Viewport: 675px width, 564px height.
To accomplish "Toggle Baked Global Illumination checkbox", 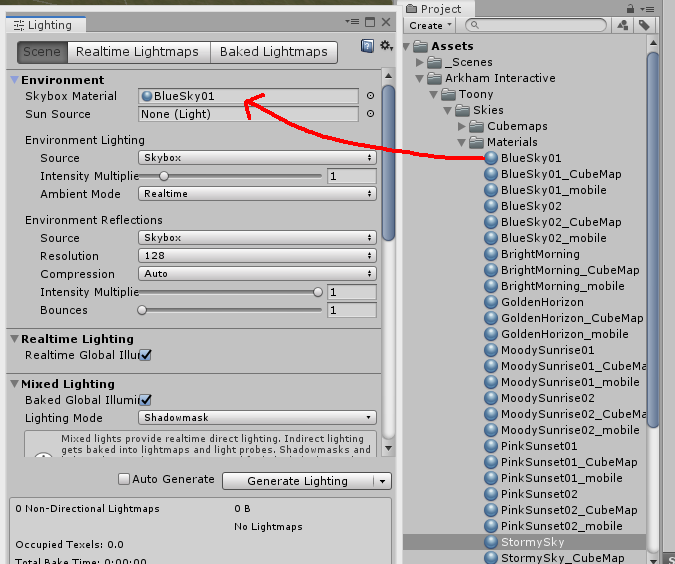I will pyautogui.click(x=146, y=400).
